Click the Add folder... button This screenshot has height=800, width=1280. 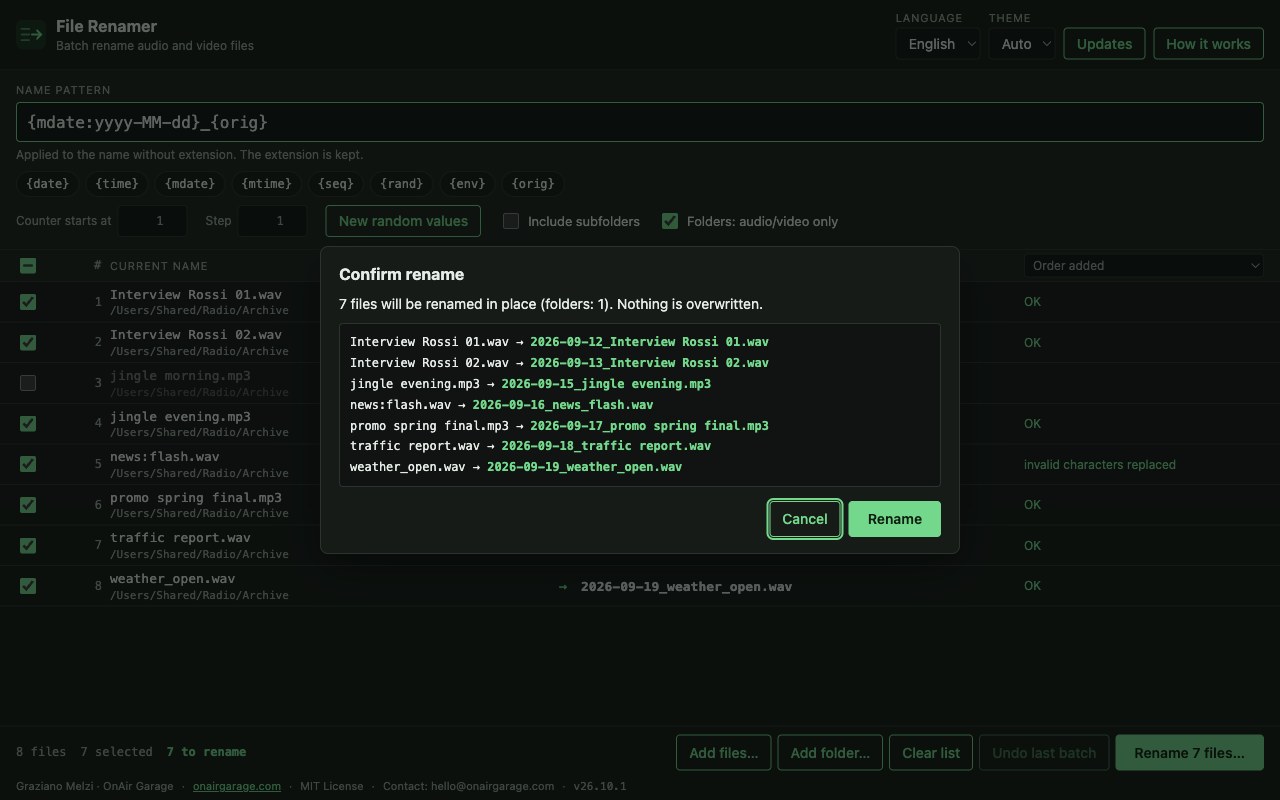coord(830,753)
